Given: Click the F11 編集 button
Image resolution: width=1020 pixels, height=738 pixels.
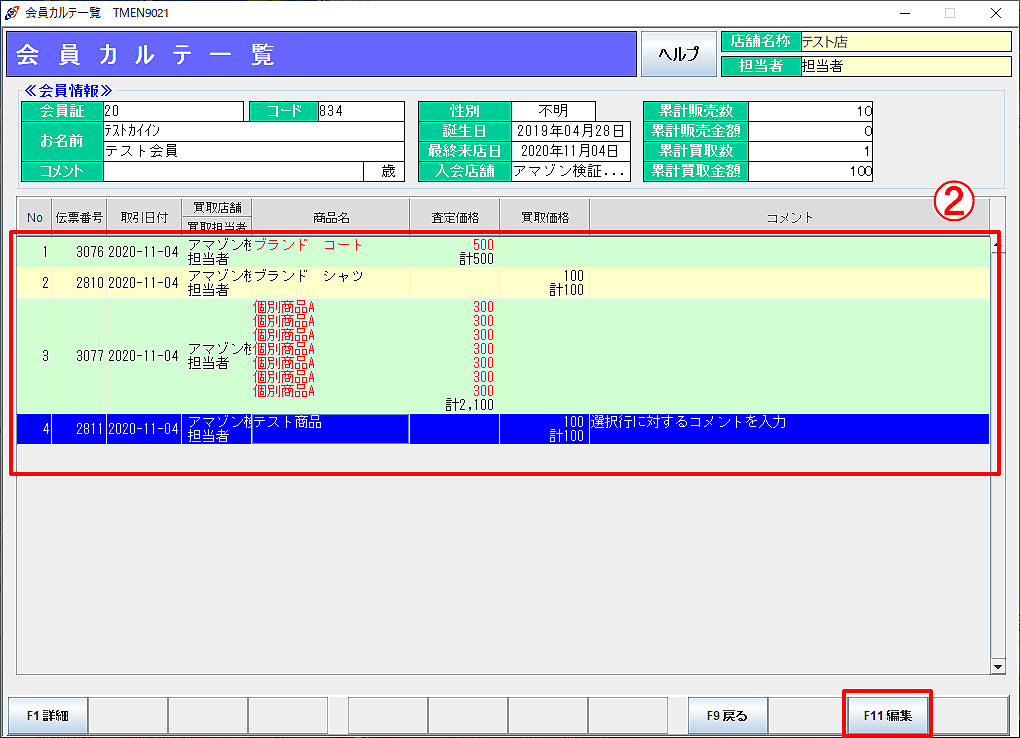Looking at the screenshot, I should (887, 715).
